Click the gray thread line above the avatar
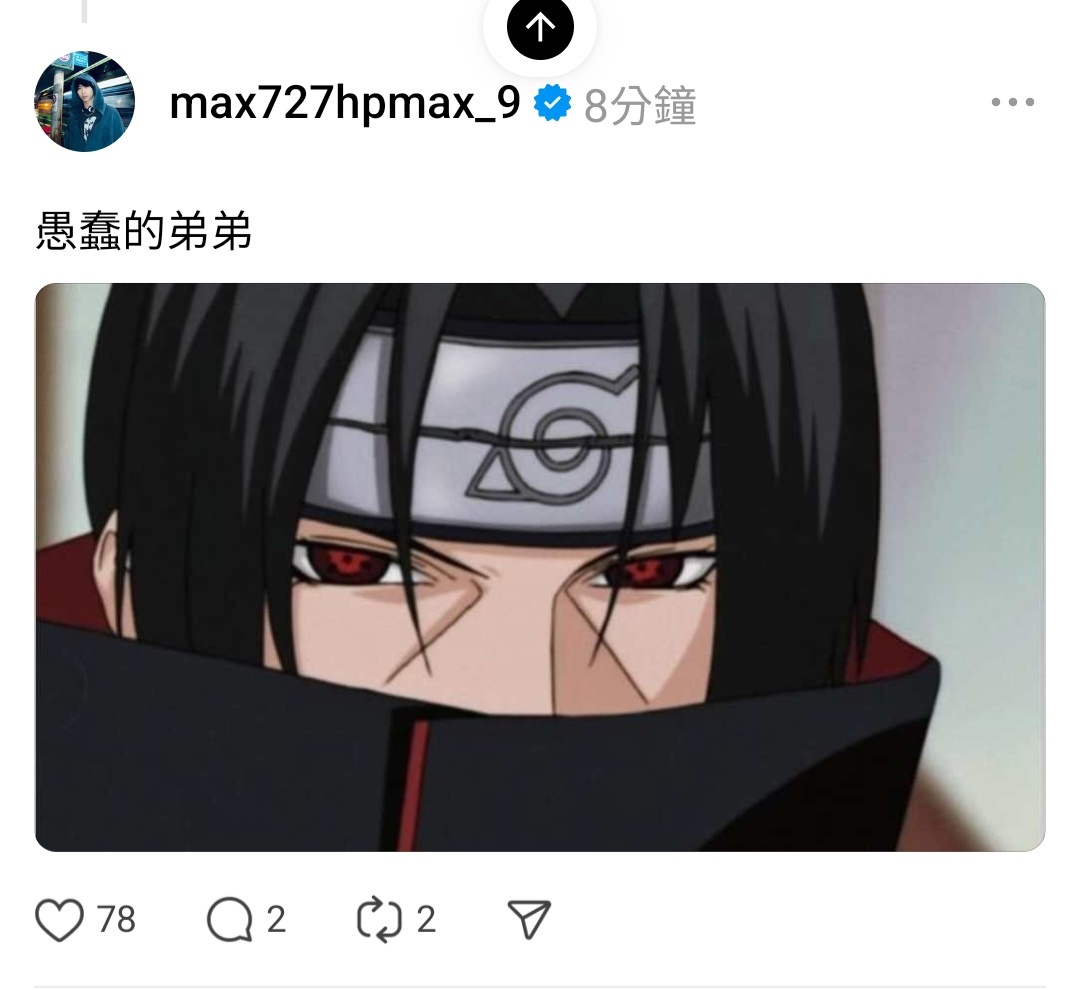The height and width of the screenshot is (990, 1080). 84,11
